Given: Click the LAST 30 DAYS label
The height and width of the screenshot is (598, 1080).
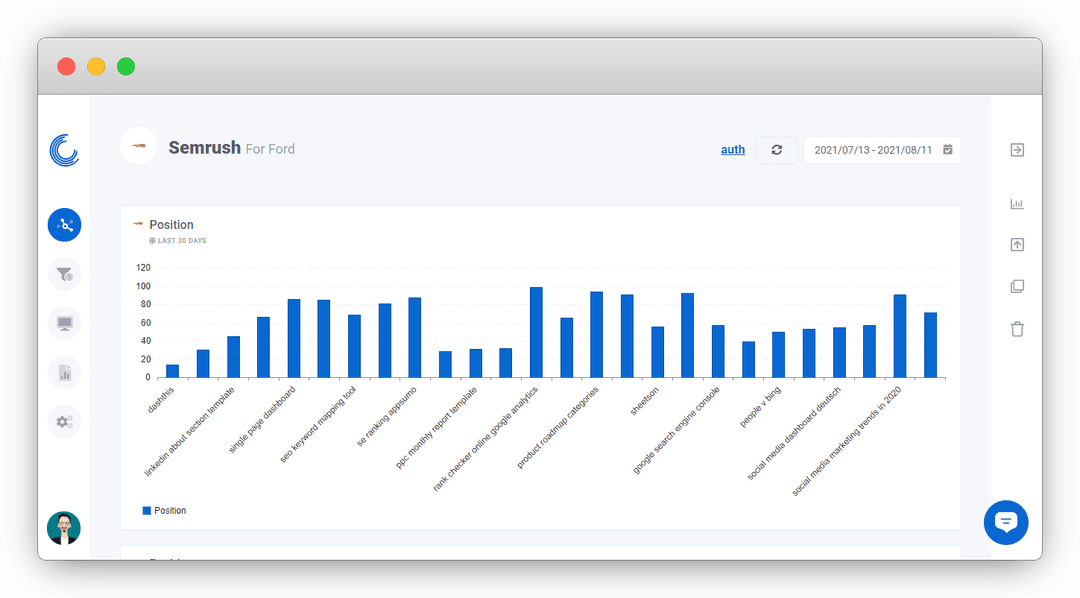Looking at the screenshot, I should coord(182,240).
